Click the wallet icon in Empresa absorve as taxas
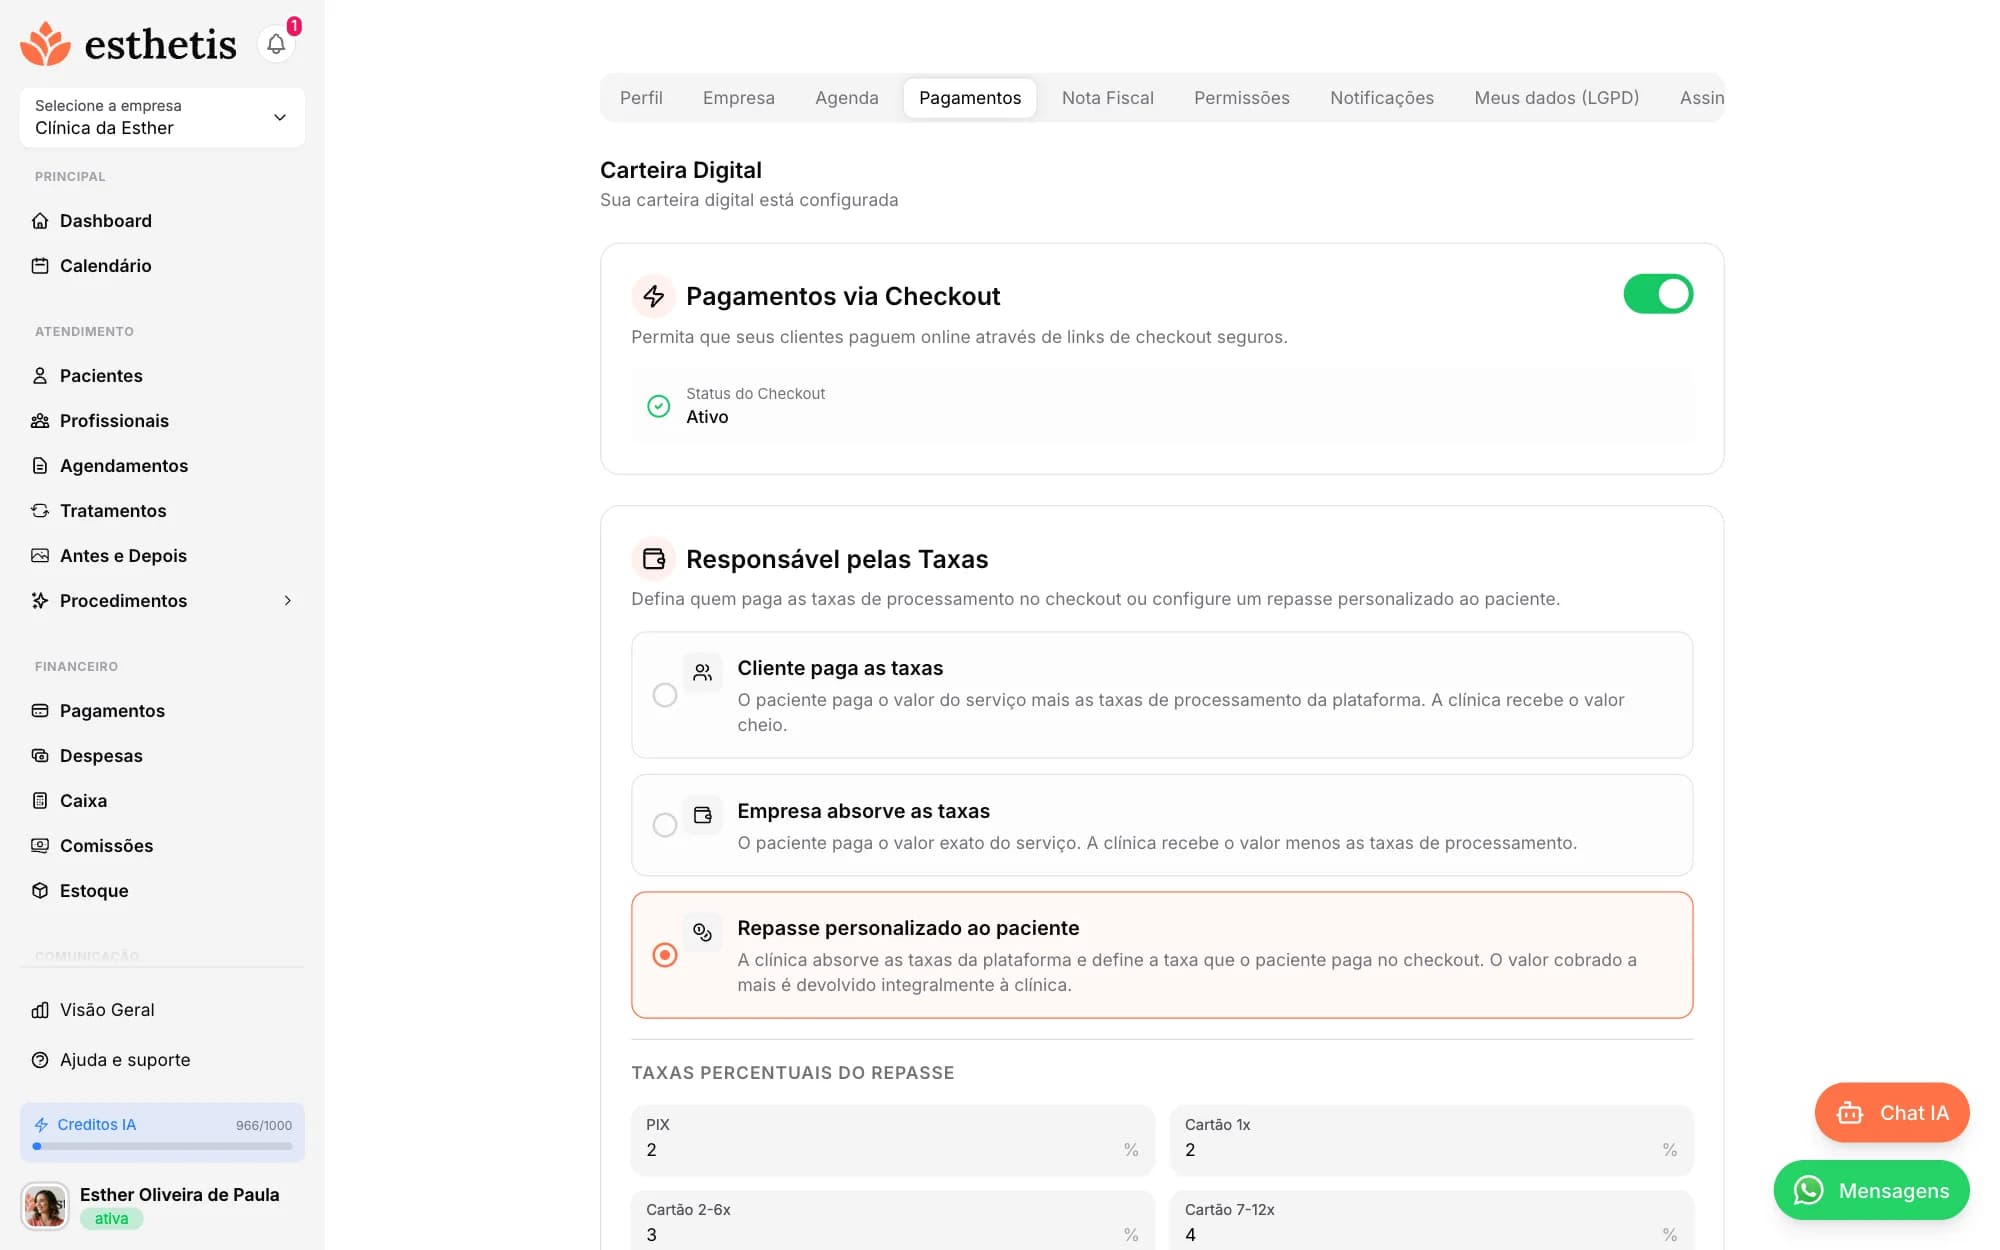The height and width of the screenshot is (1250, 2000). click(x=703, y=815)
